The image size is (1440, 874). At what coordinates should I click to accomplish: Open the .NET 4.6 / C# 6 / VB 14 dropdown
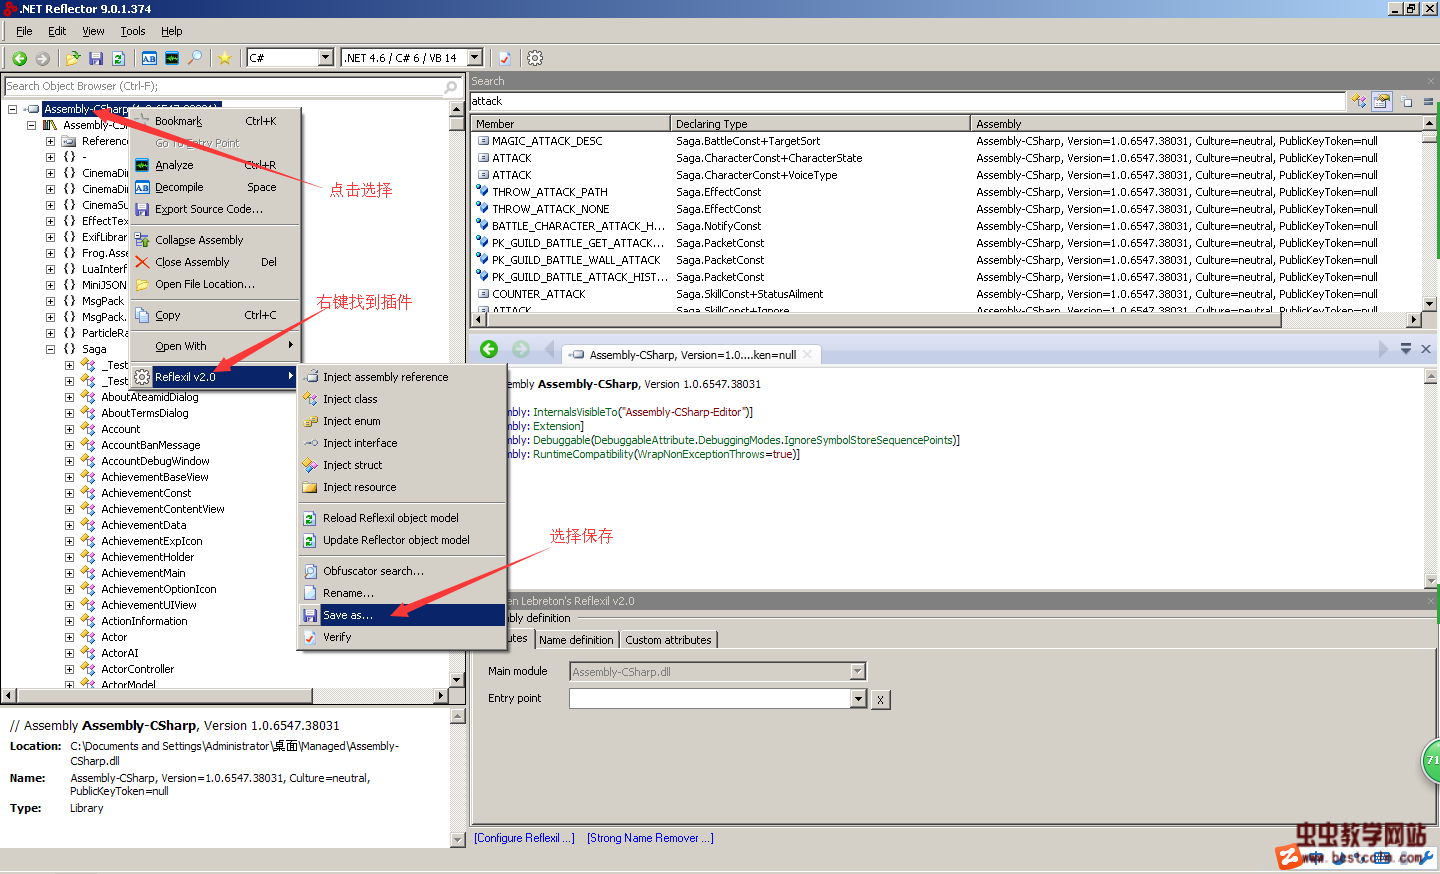[475, 58]
